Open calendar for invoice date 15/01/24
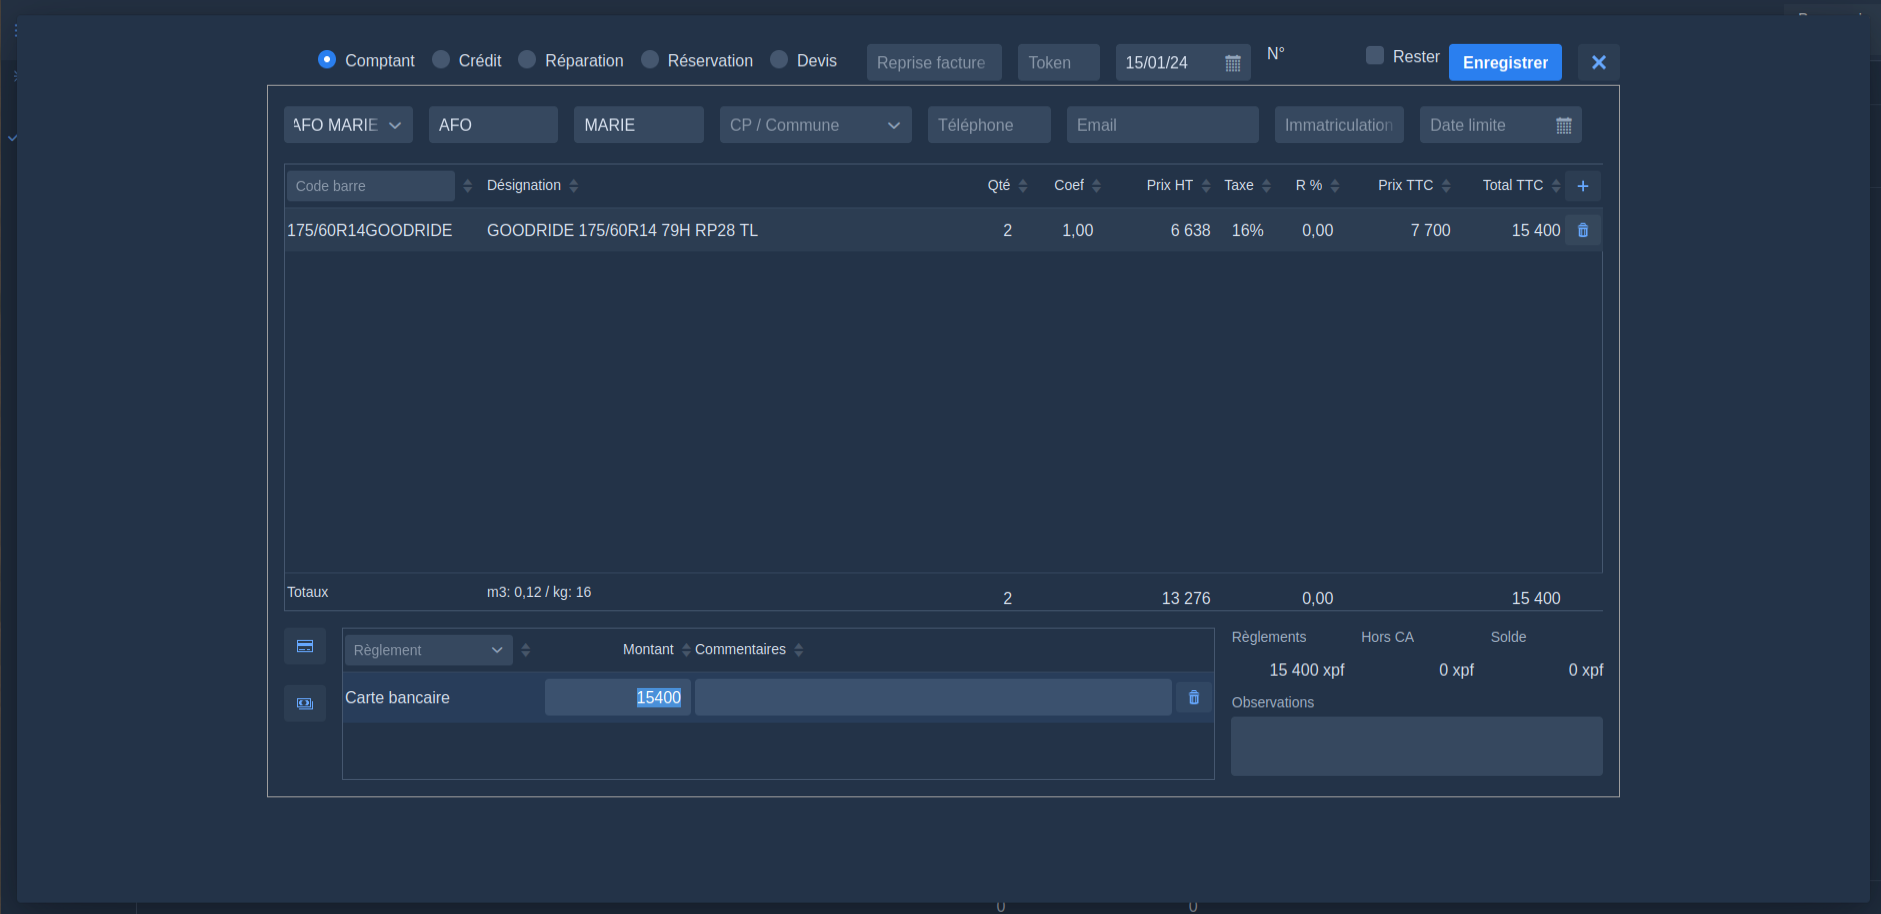The image size is (1881, 914). pos(1233,63)
